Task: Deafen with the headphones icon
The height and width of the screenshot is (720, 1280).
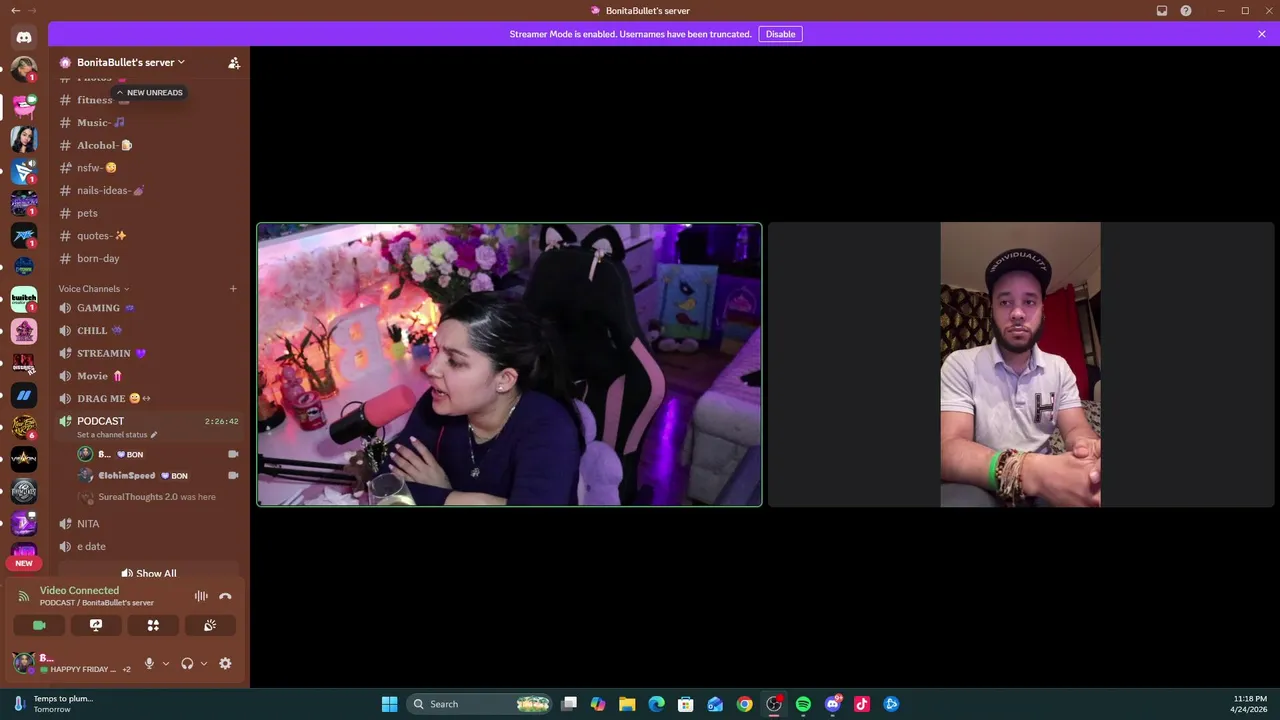Action: point(187,663)
